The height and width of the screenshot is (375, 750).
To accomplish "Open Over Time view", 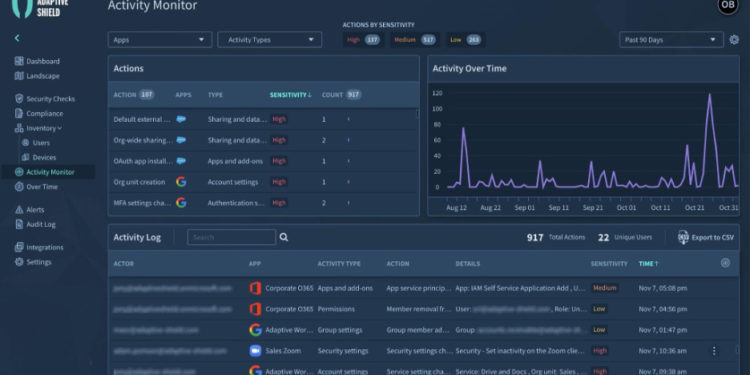I will [x=42, y=187].
